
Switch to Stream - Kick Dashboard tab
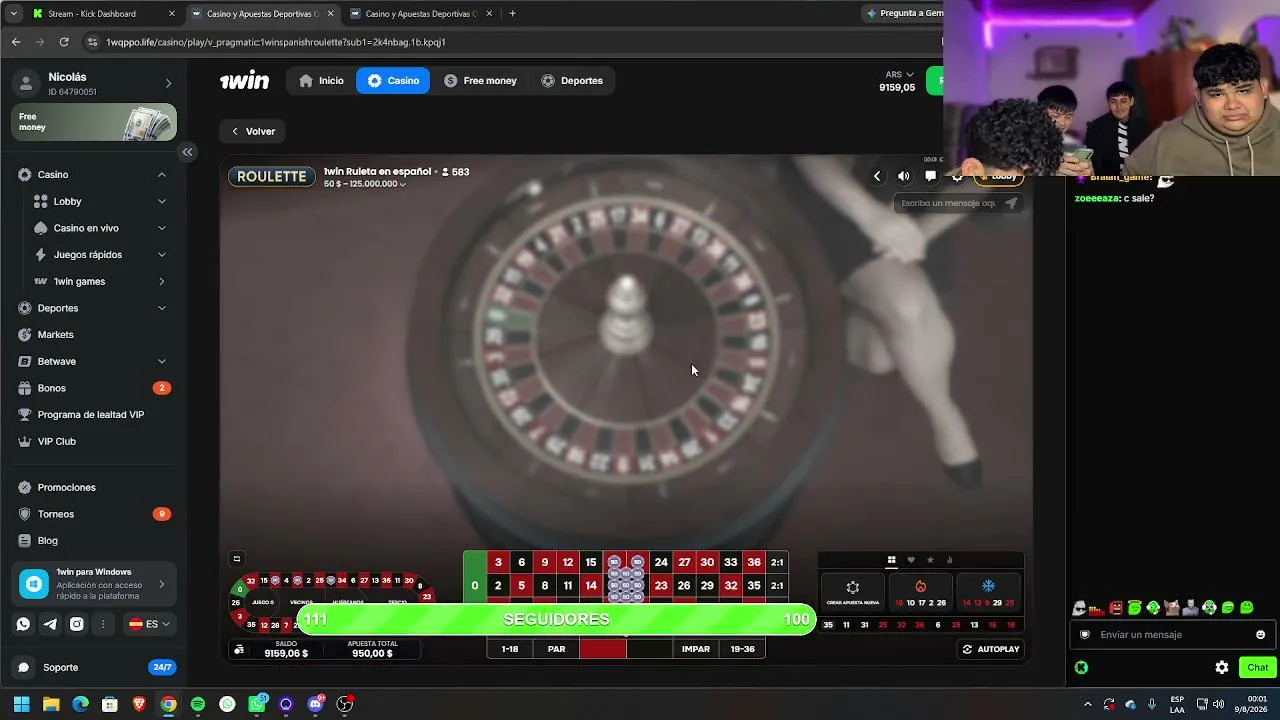point(103,14)
